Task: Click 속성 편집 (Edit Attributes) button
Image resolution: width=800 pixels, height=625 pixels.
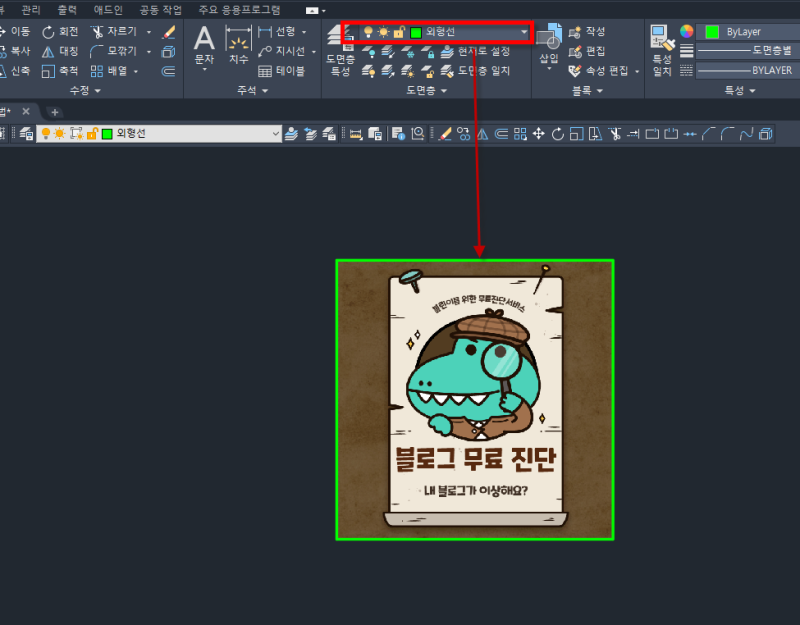Action: 599,70
